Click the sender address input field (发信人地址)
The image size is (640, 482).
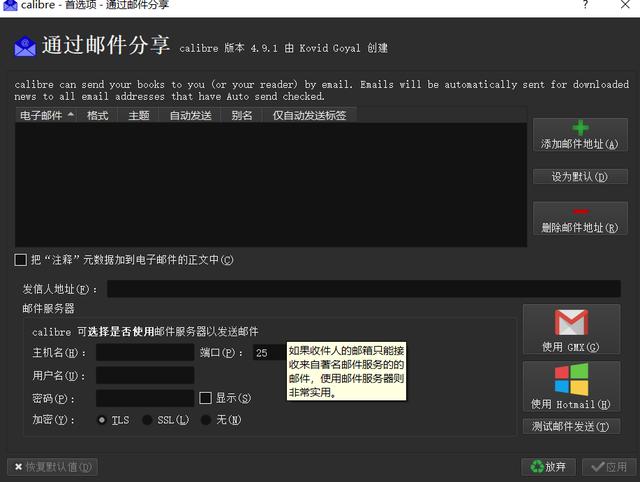click(364, 289)
